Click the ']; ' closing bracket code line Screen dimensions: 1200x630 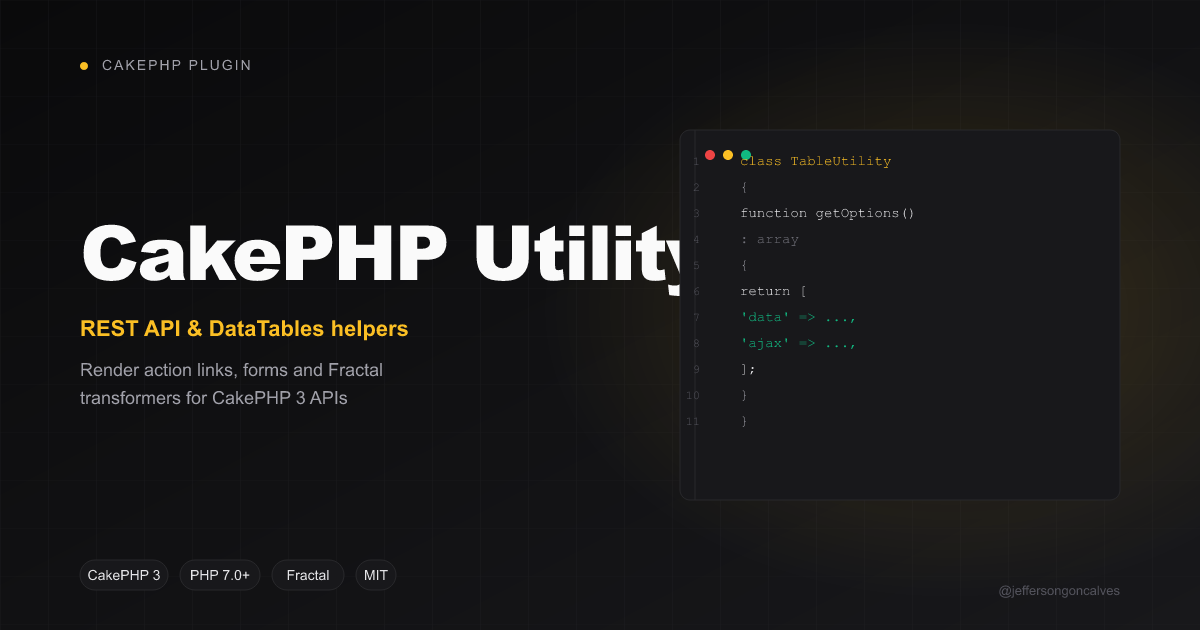point(748,369)
